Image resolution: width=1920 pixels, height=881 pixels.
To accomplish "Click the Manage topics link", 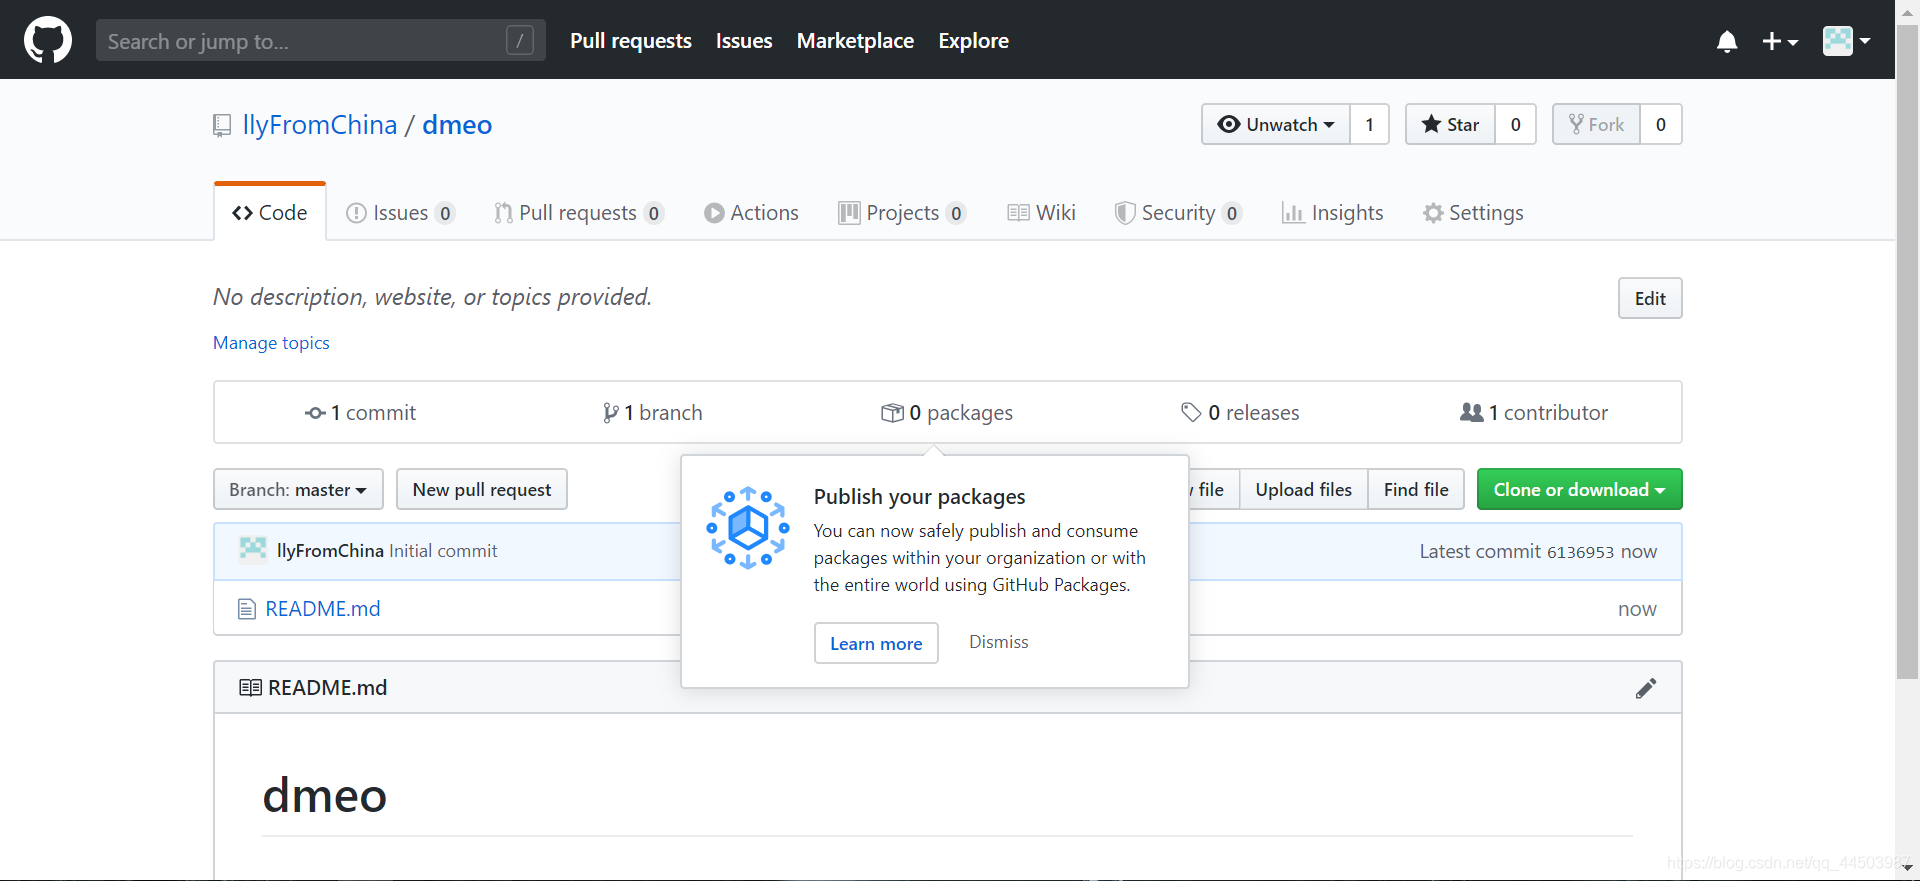I will coord(271,343).
